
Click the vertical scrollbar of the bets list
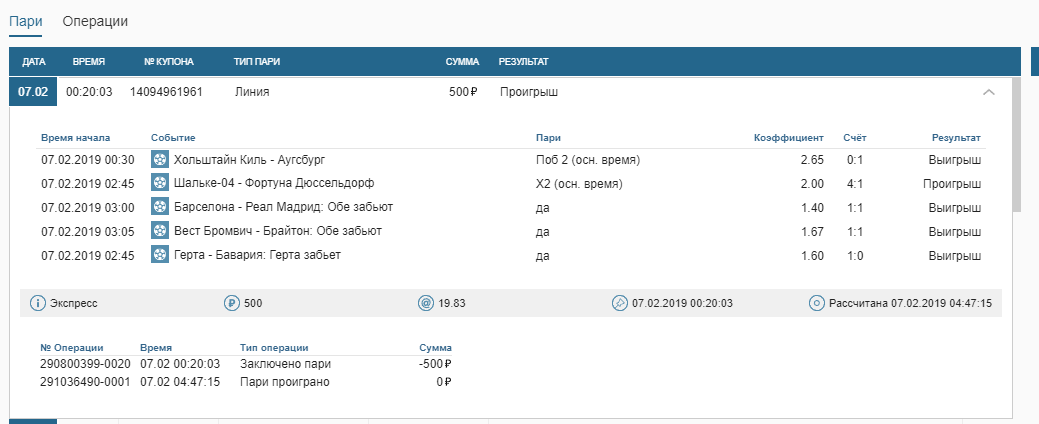pos(1017,146)
